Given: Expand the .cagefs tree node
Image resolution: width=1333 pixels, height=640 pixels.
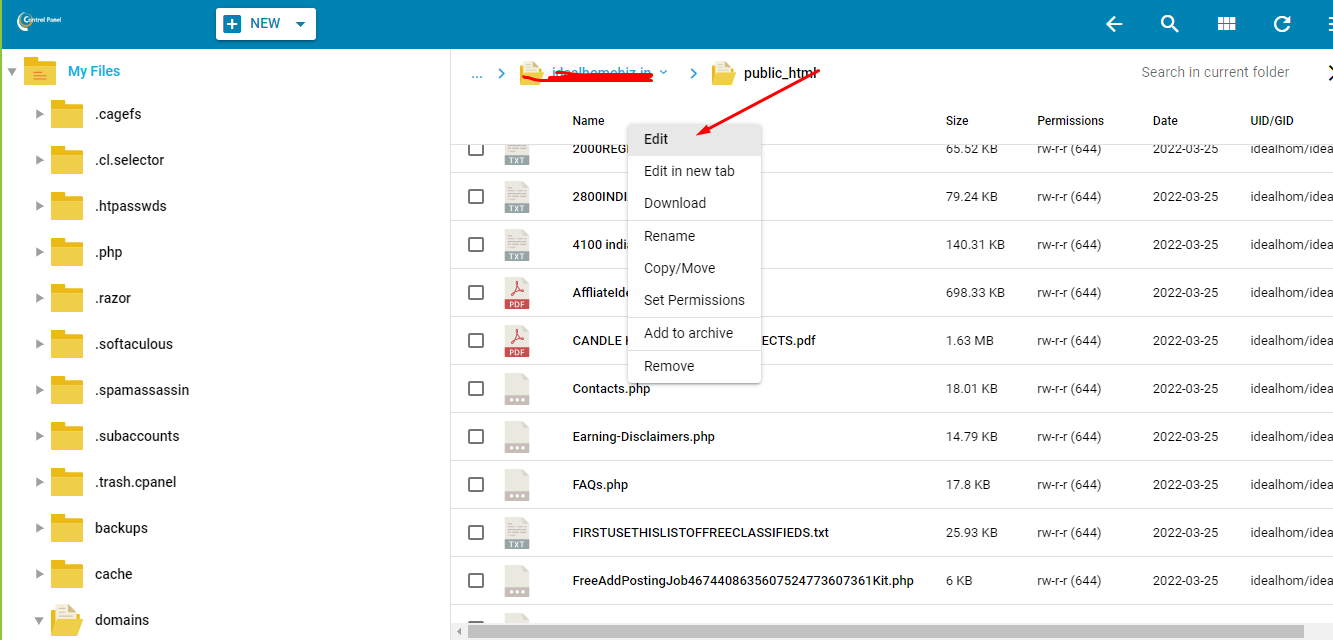Looking at the screenshot, I should (x=40, y=114).
